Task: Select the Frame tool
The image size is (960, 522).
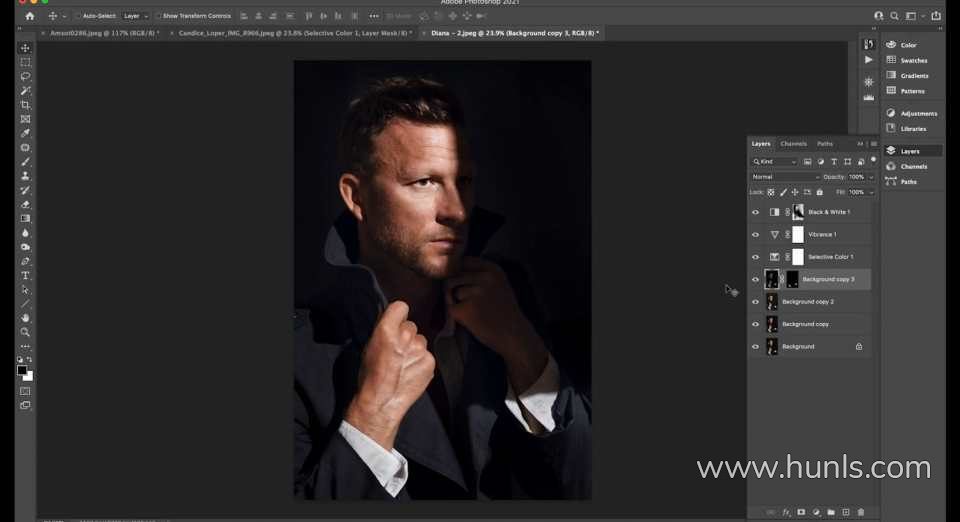Action: [25, 119]
